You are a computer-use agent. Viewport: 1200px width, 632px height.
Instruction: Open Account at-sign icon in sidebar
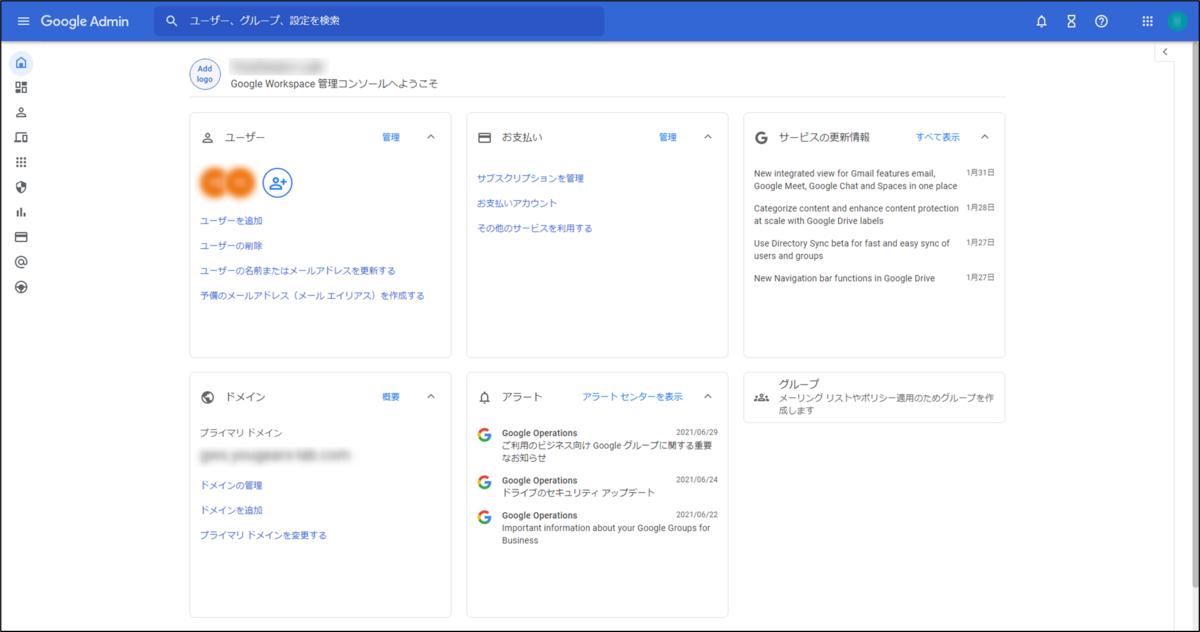[21, 262]
